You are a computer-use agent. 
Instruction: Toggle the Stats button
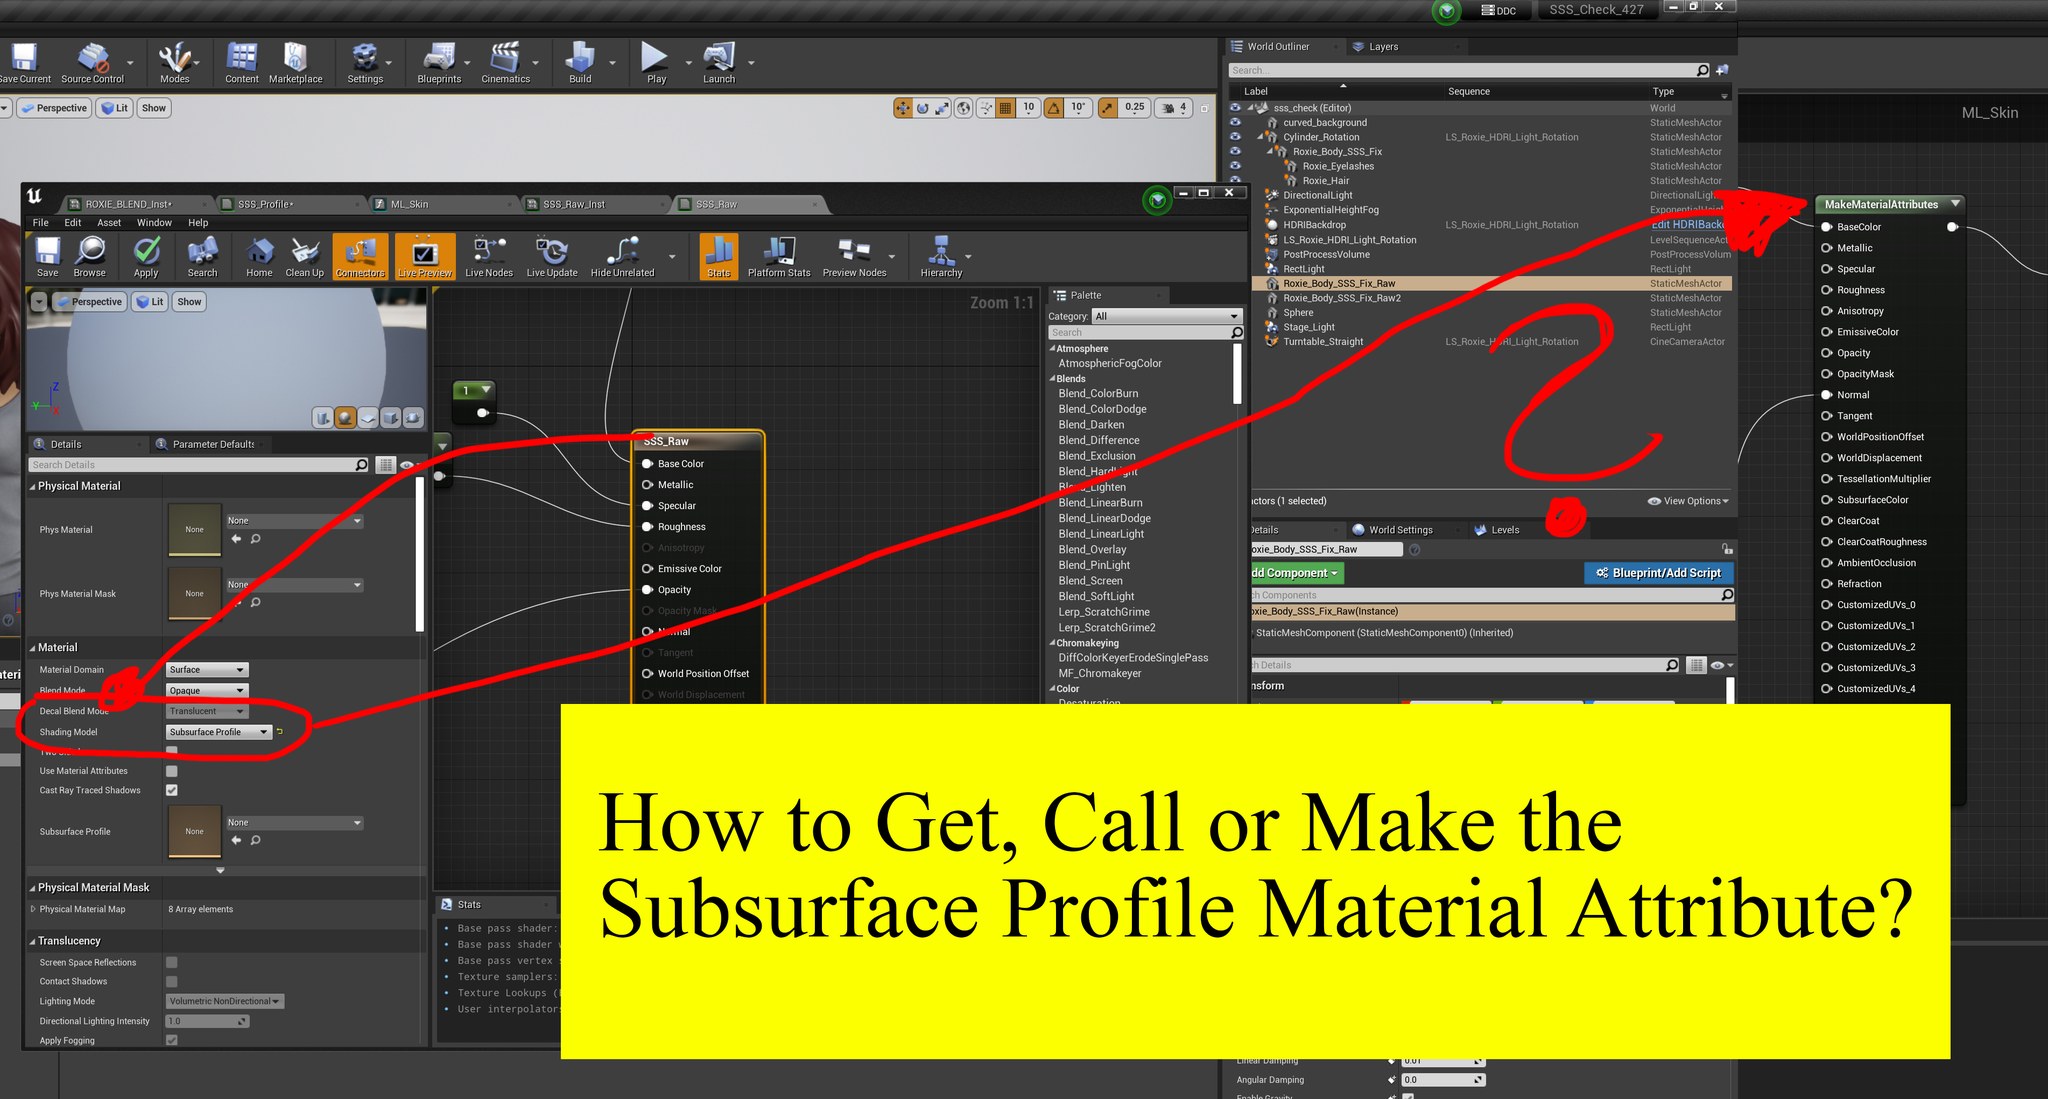718,256
